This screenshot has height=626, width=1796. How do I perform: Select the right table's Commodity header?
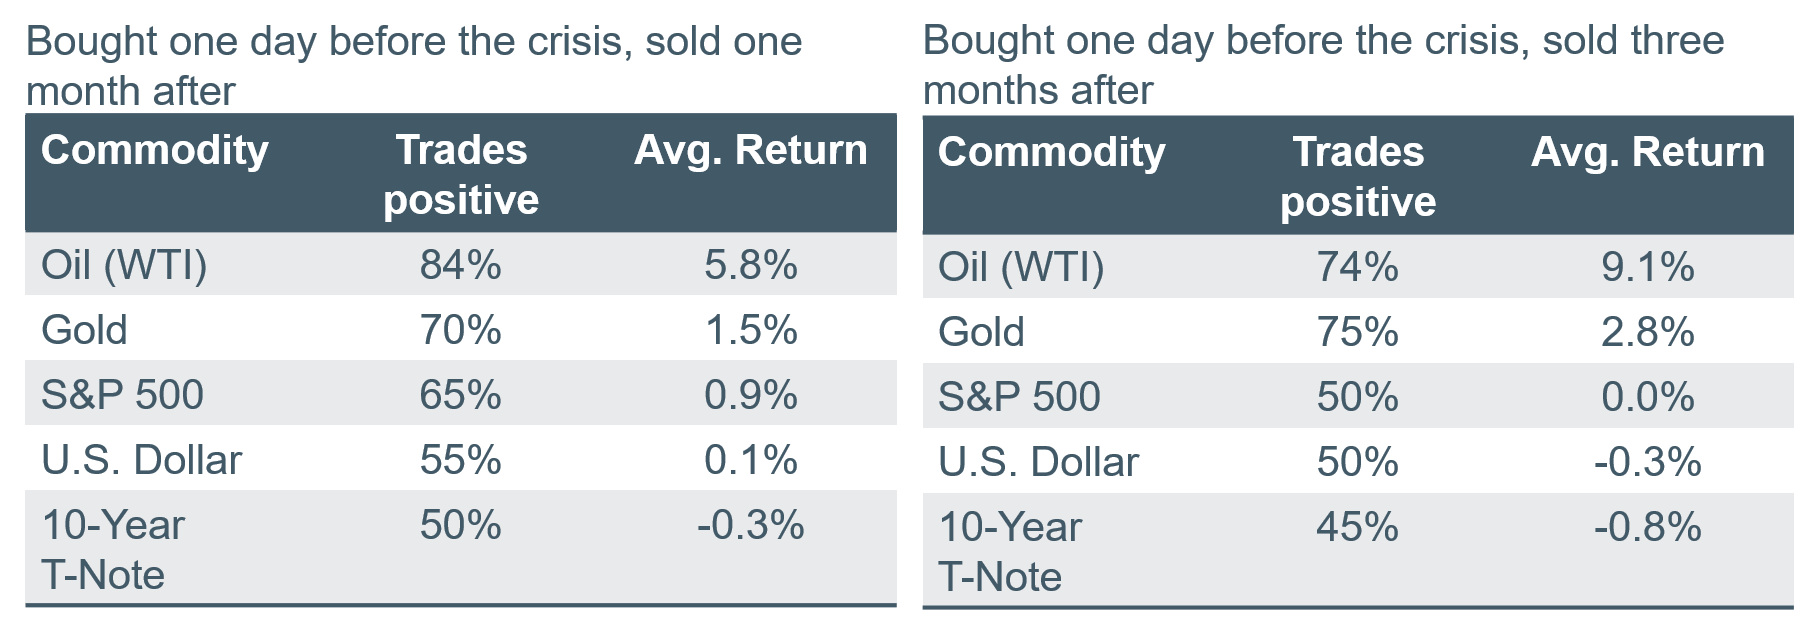coord(1052,152)
